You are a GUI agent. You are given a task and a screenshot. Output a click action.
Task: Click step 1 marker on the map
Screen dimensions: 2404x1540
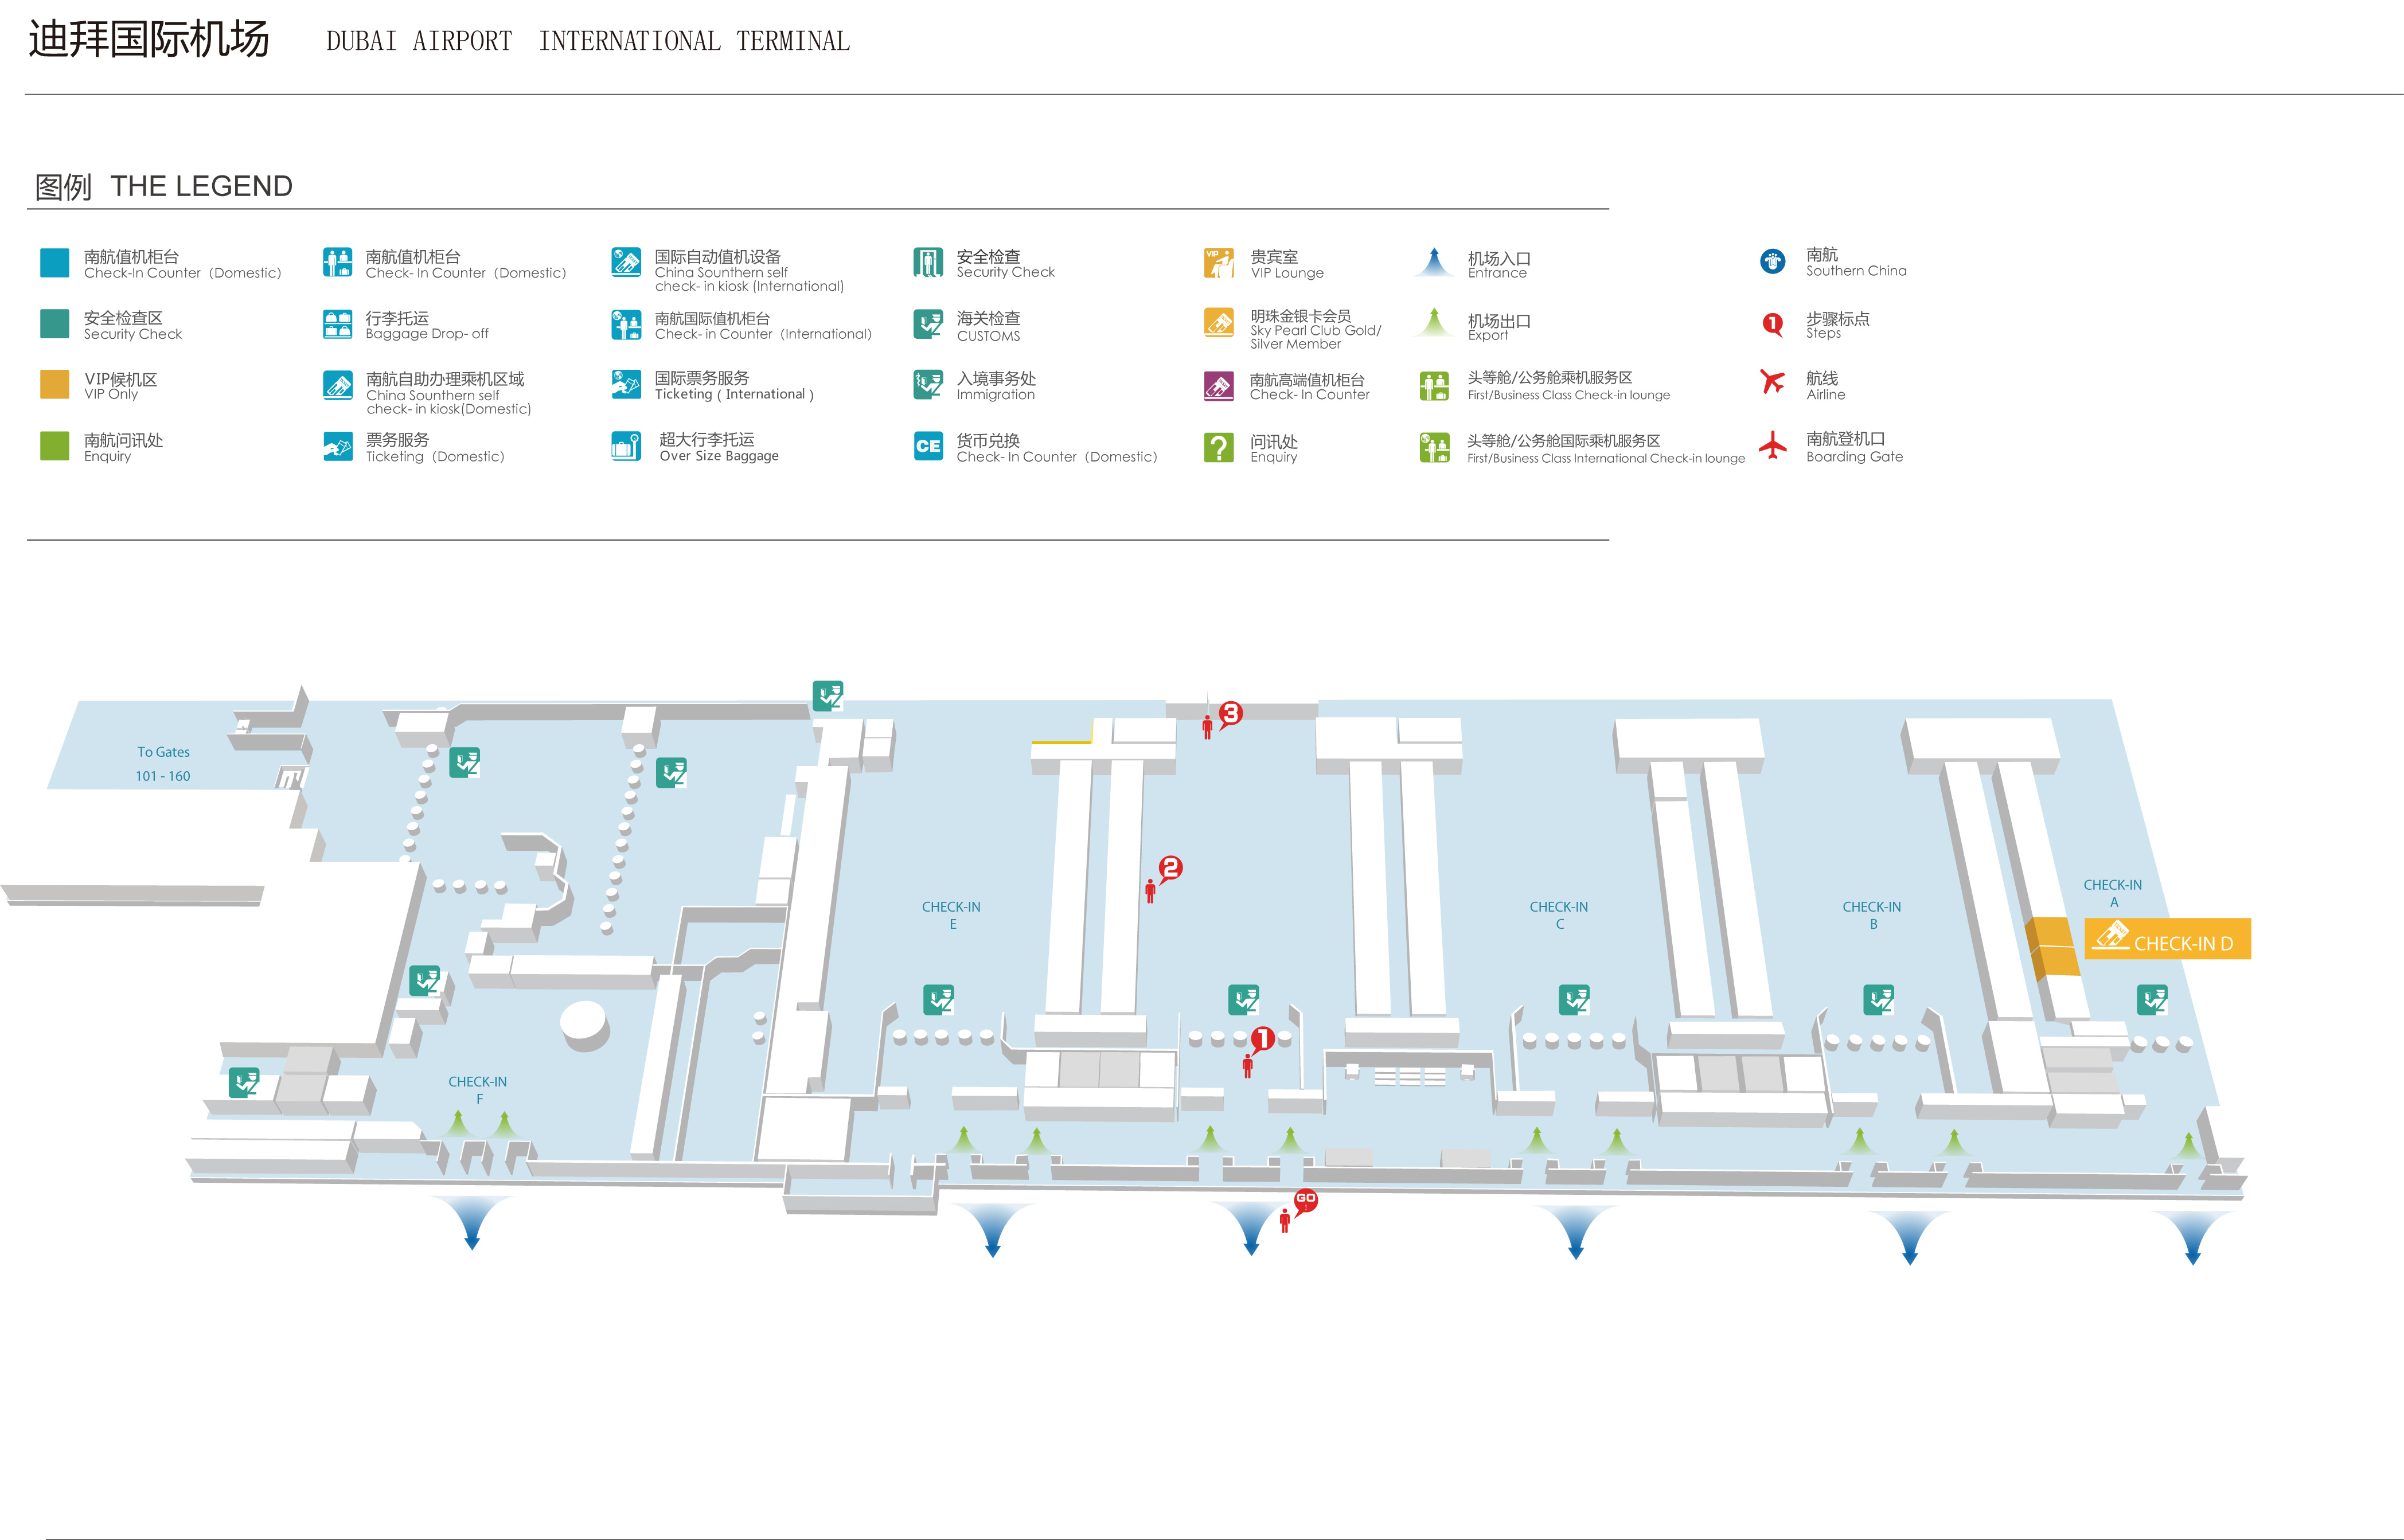[1262, 1040]
